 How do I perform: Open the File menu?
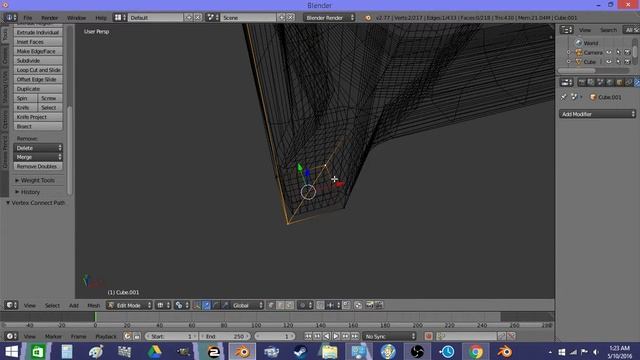[28, 18]
